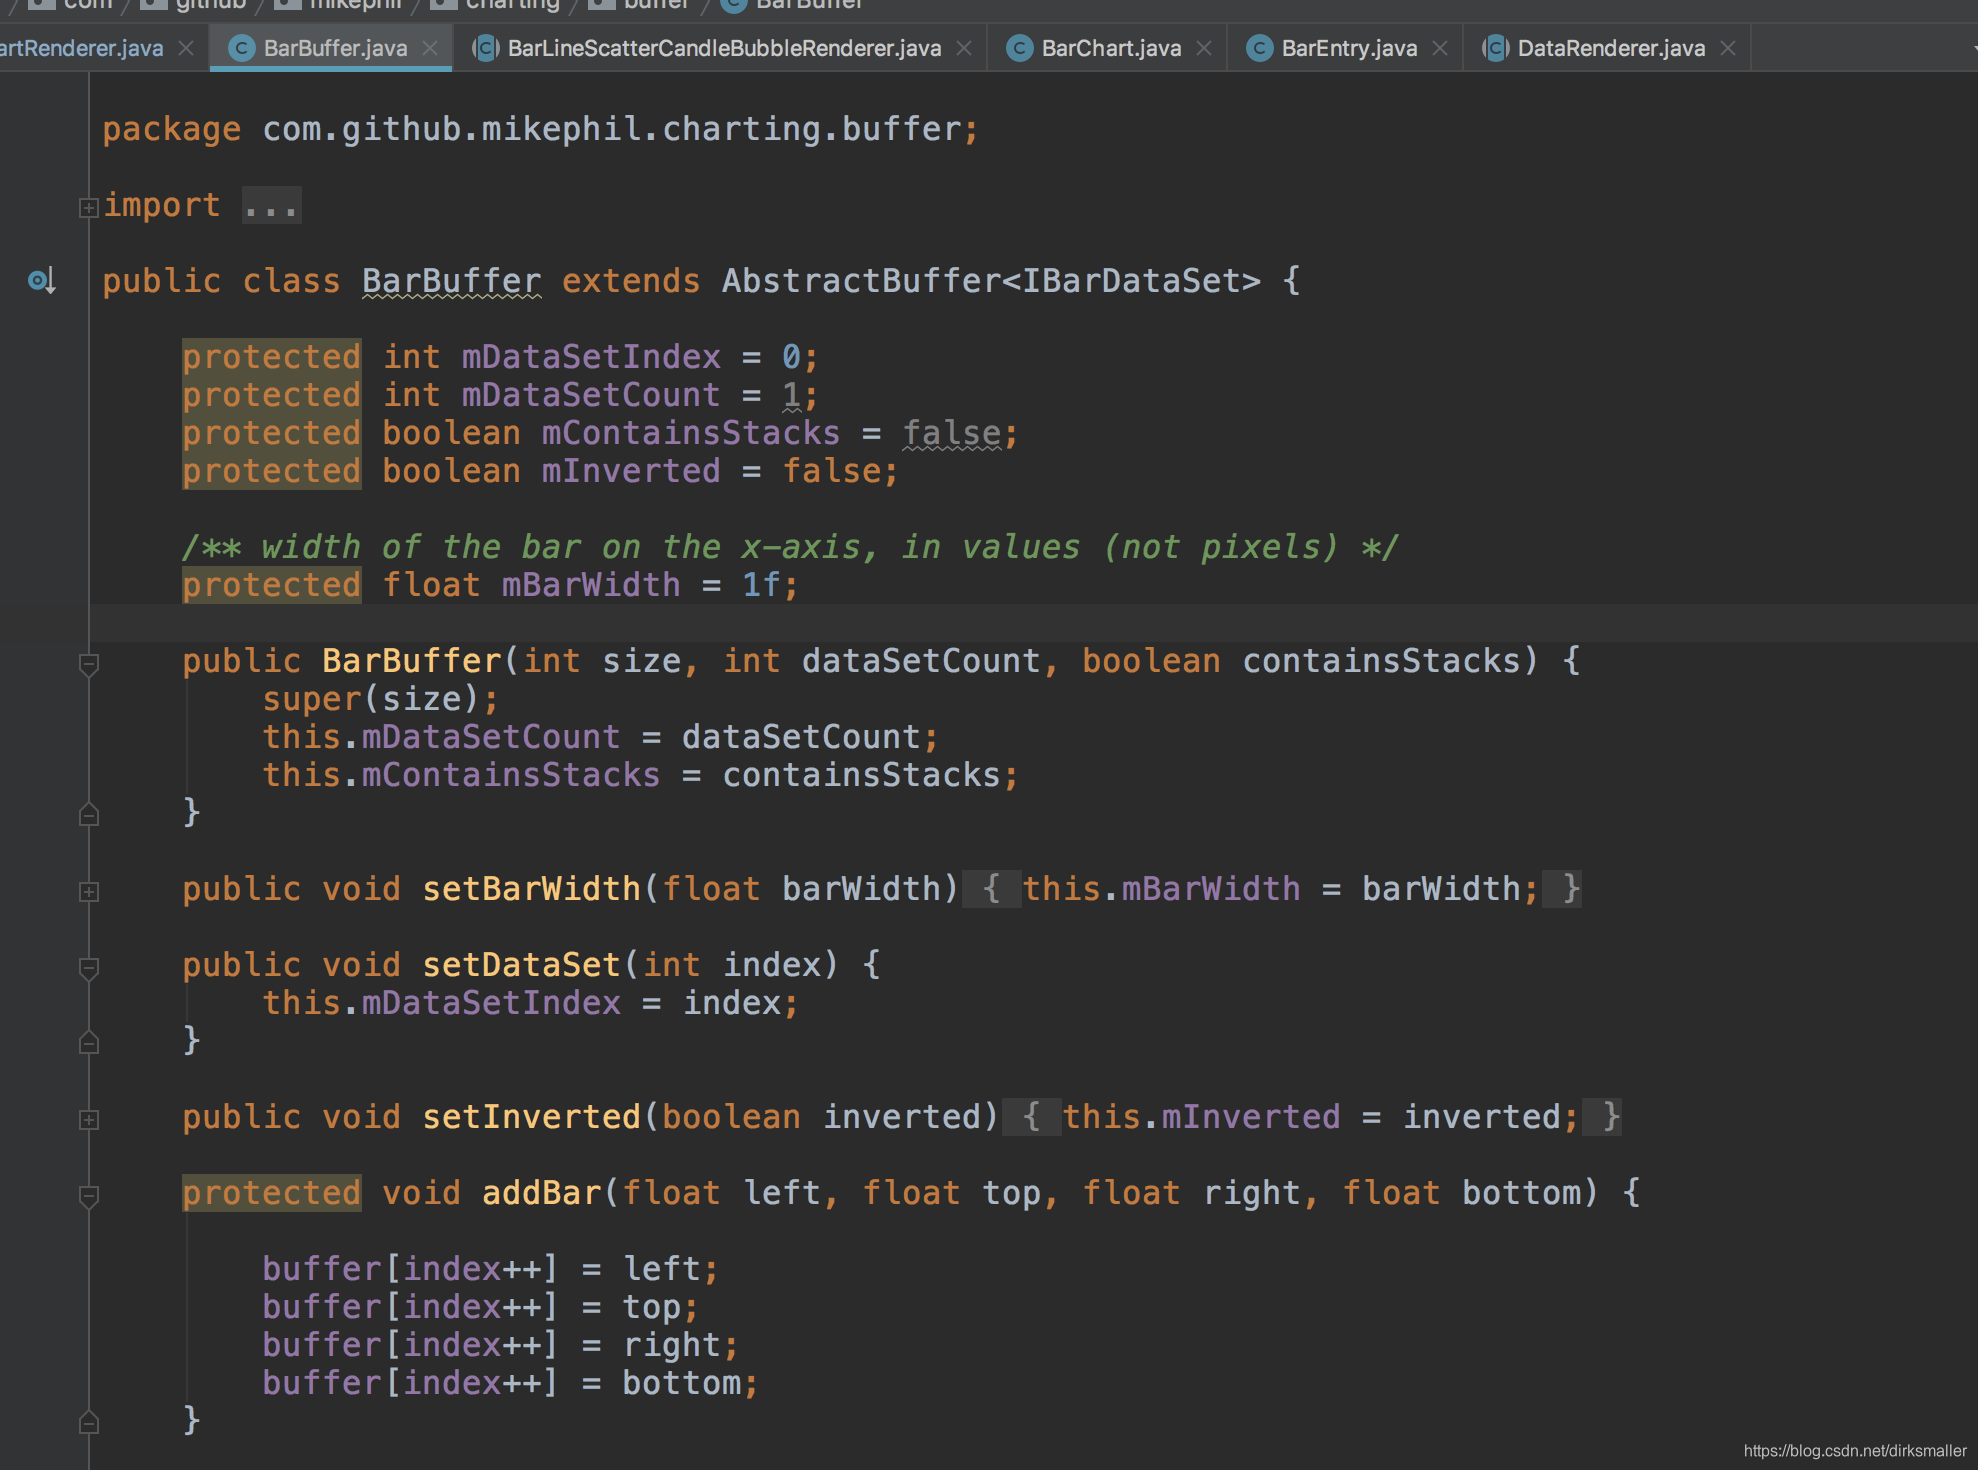The width and height of the screenshot is (1978, 1470).
Task: Click the mInverted field declaration
Action: (631, 471)
